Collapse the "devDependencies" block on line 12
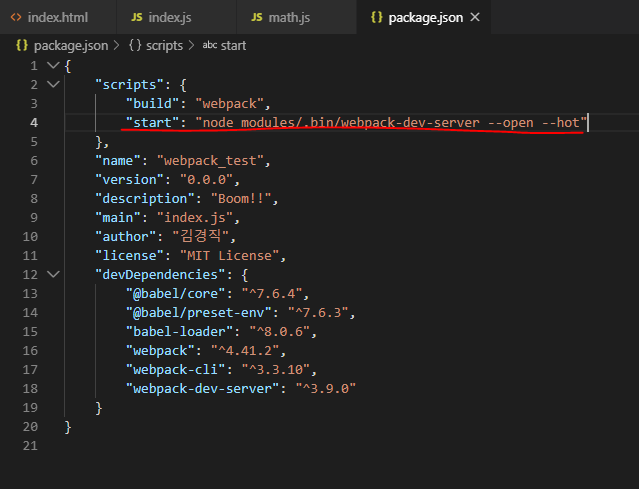The image size is (639, 489). click(51, 274)
